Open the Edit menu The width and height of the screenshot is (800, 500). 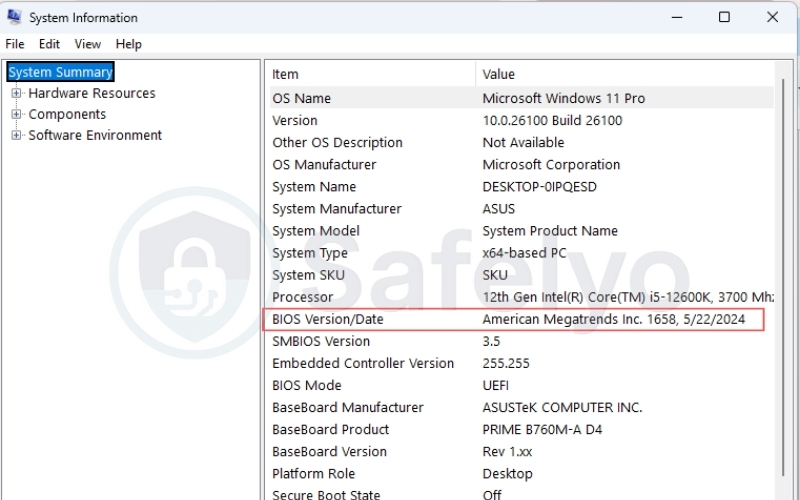(x=49, y=44)
